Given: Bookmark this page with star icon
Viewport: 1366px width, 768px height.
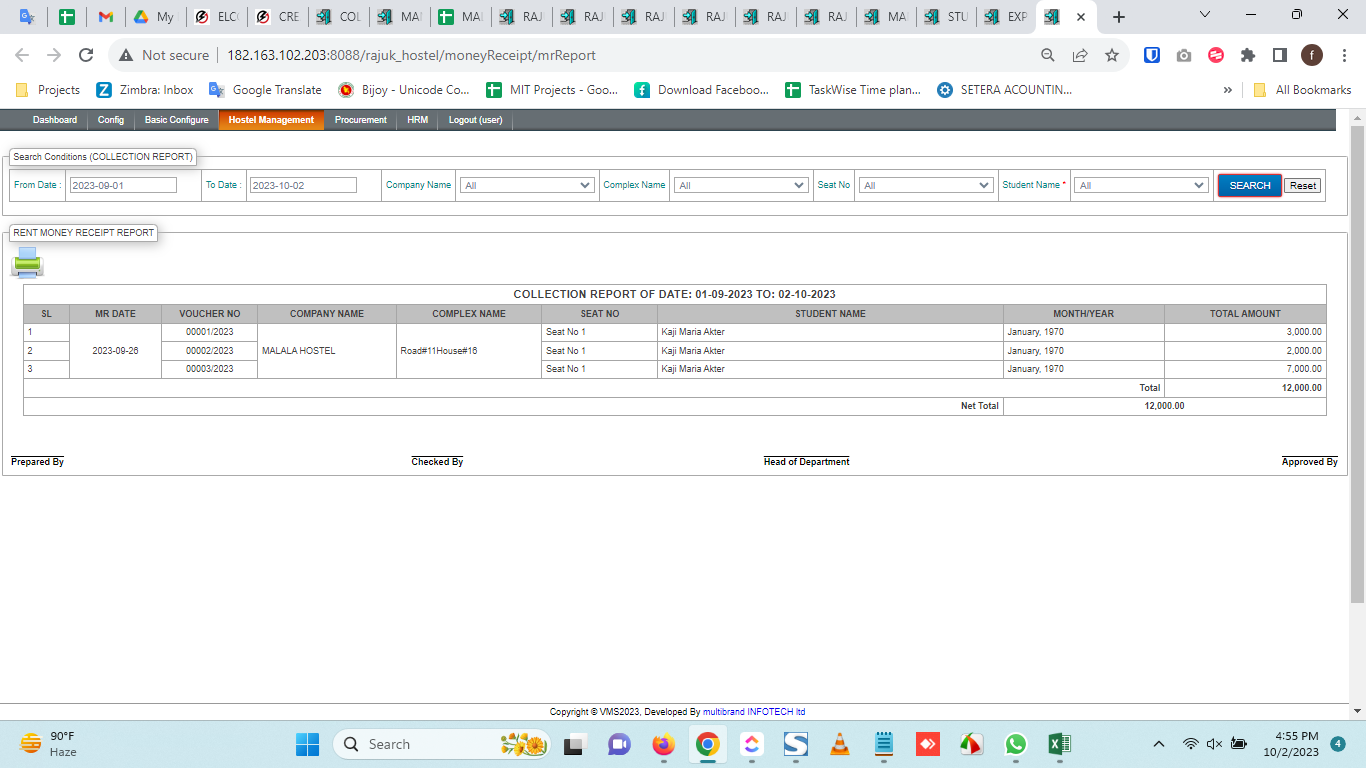Looking at the screenshot, I should coord(1111,55).
